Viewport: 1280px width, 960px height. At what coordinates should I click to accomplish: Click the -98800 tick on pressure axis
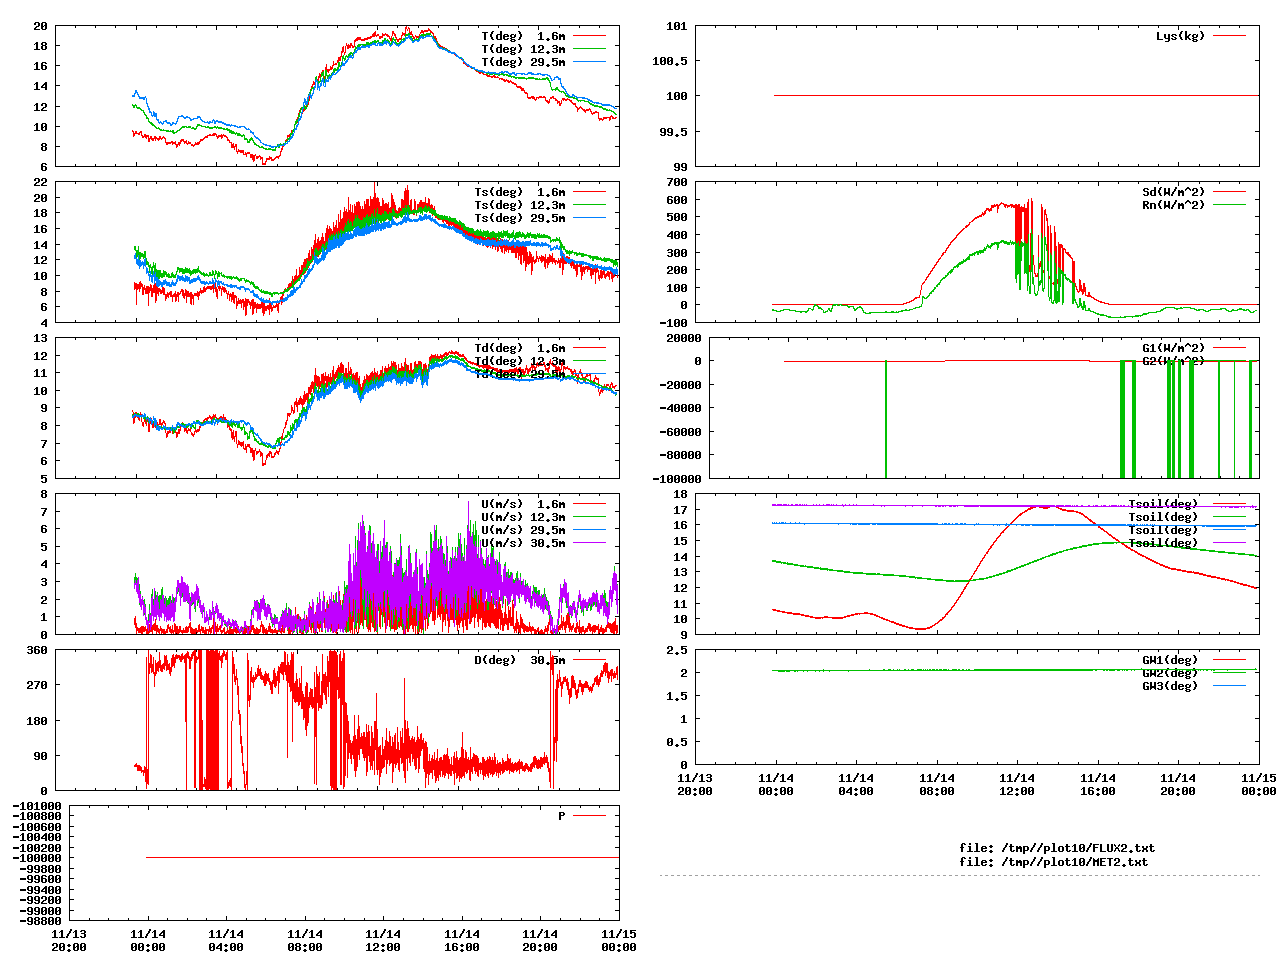click(40, 921)
